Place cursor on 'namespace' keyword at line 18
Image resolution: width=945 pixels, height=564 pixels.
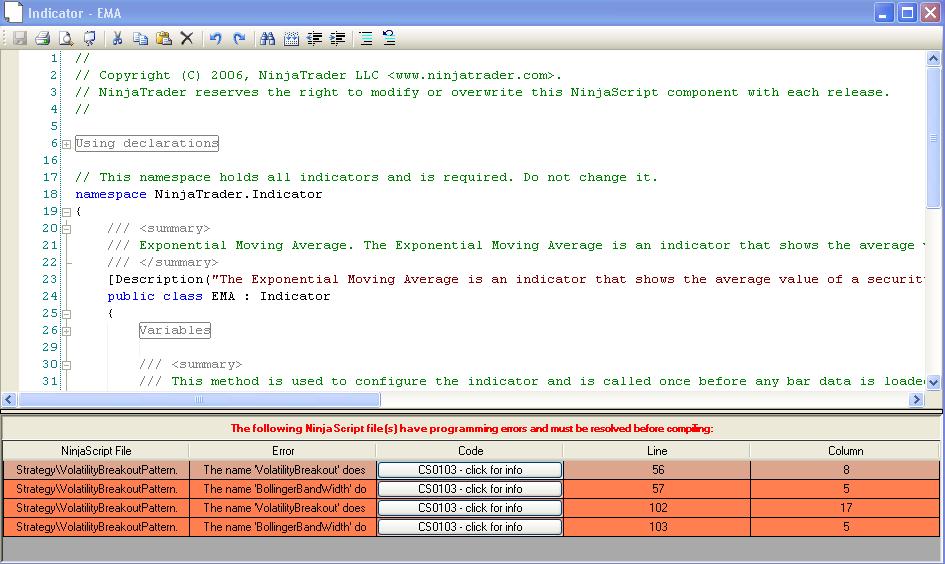(111, 194)
